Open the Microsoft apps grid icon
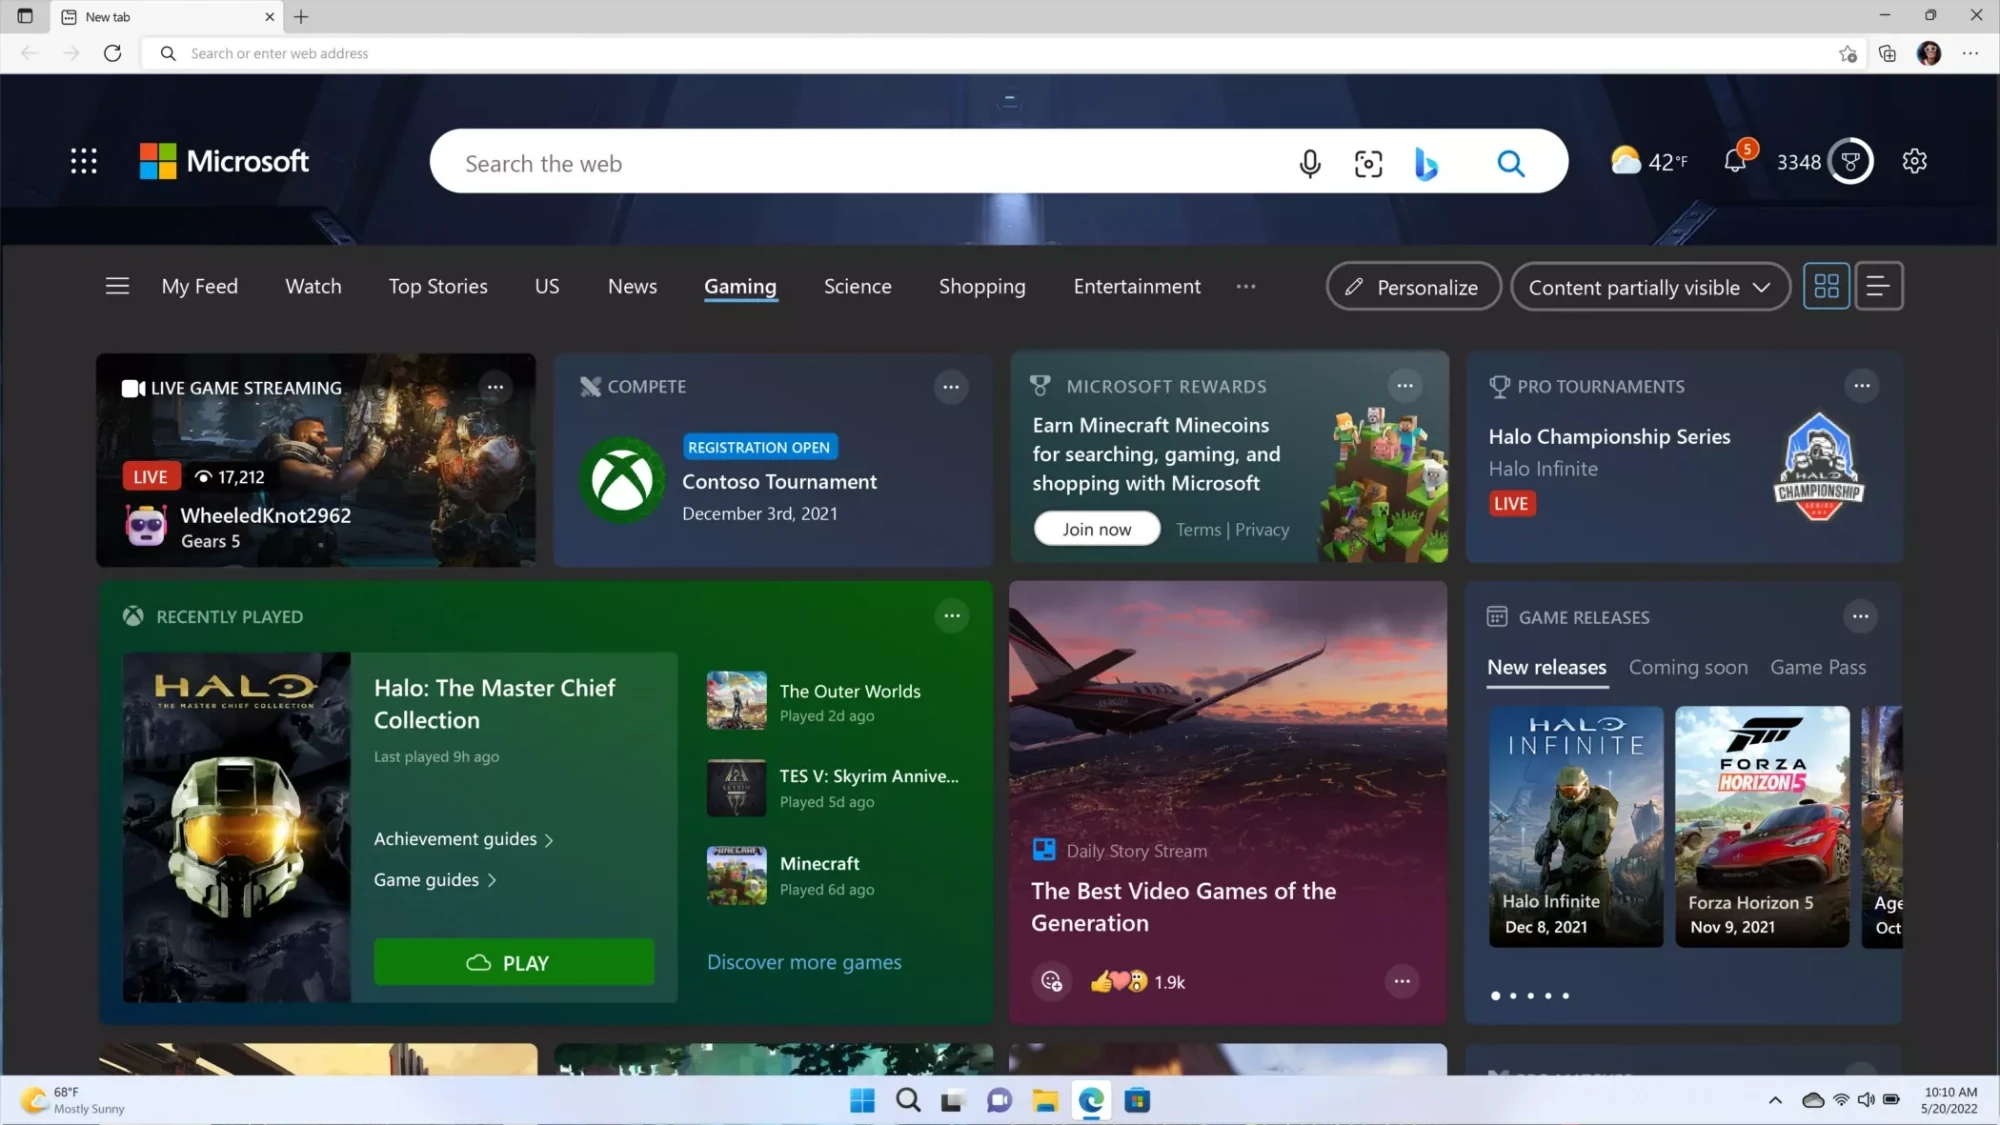The width and height of the screenshot is (2000, 1125). tap(82, 162)
